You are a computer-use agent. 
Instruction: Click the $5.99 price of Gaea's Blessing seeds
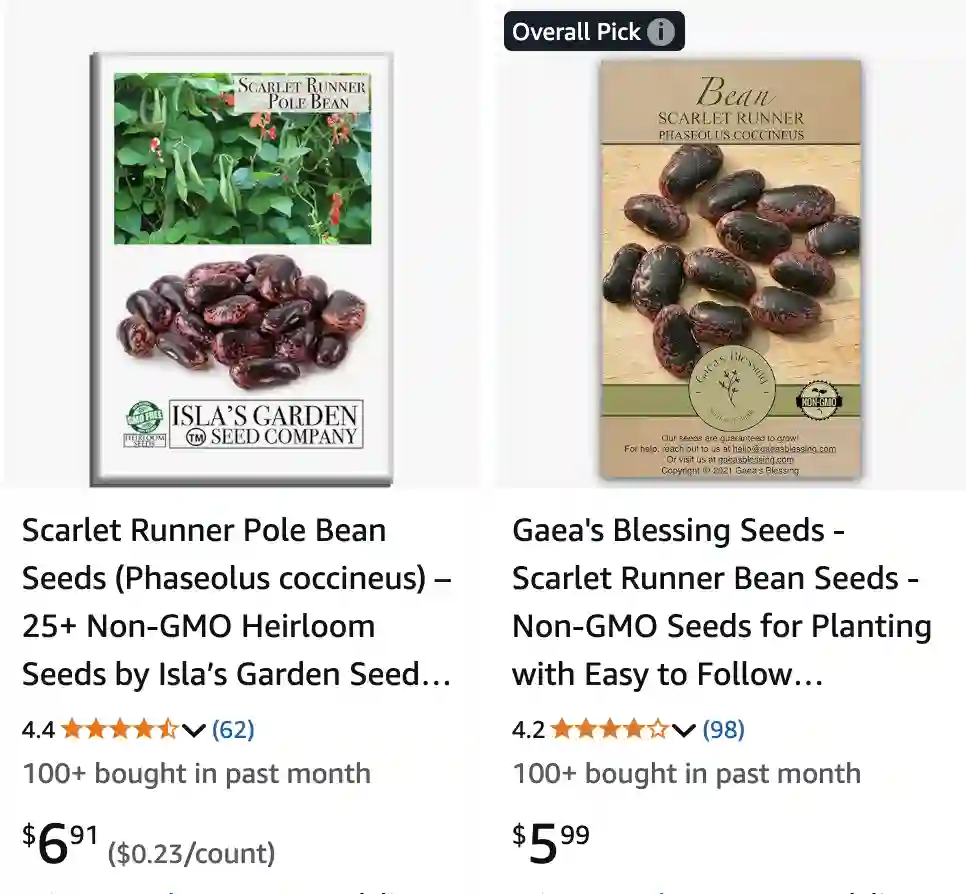point(548,842)
